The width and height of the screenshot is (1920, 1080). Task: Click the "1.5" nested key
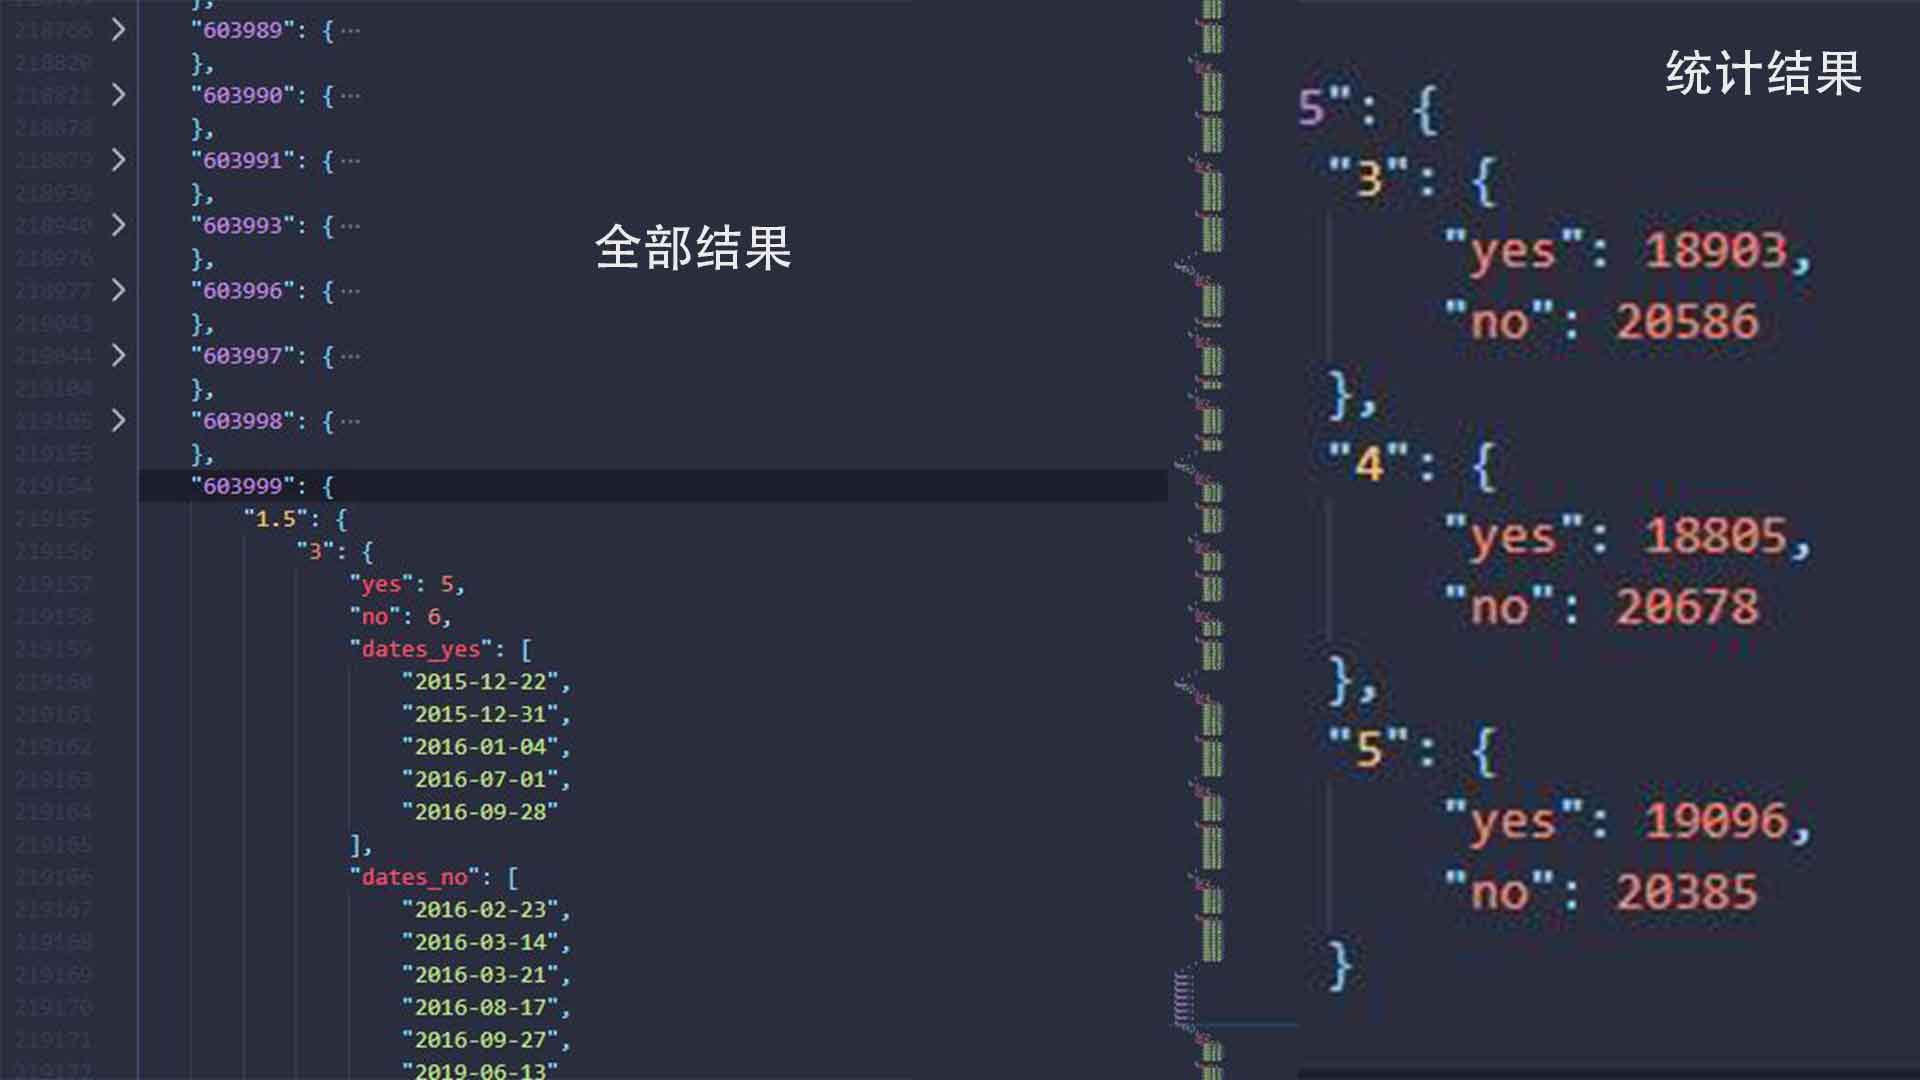click(276, 519)
